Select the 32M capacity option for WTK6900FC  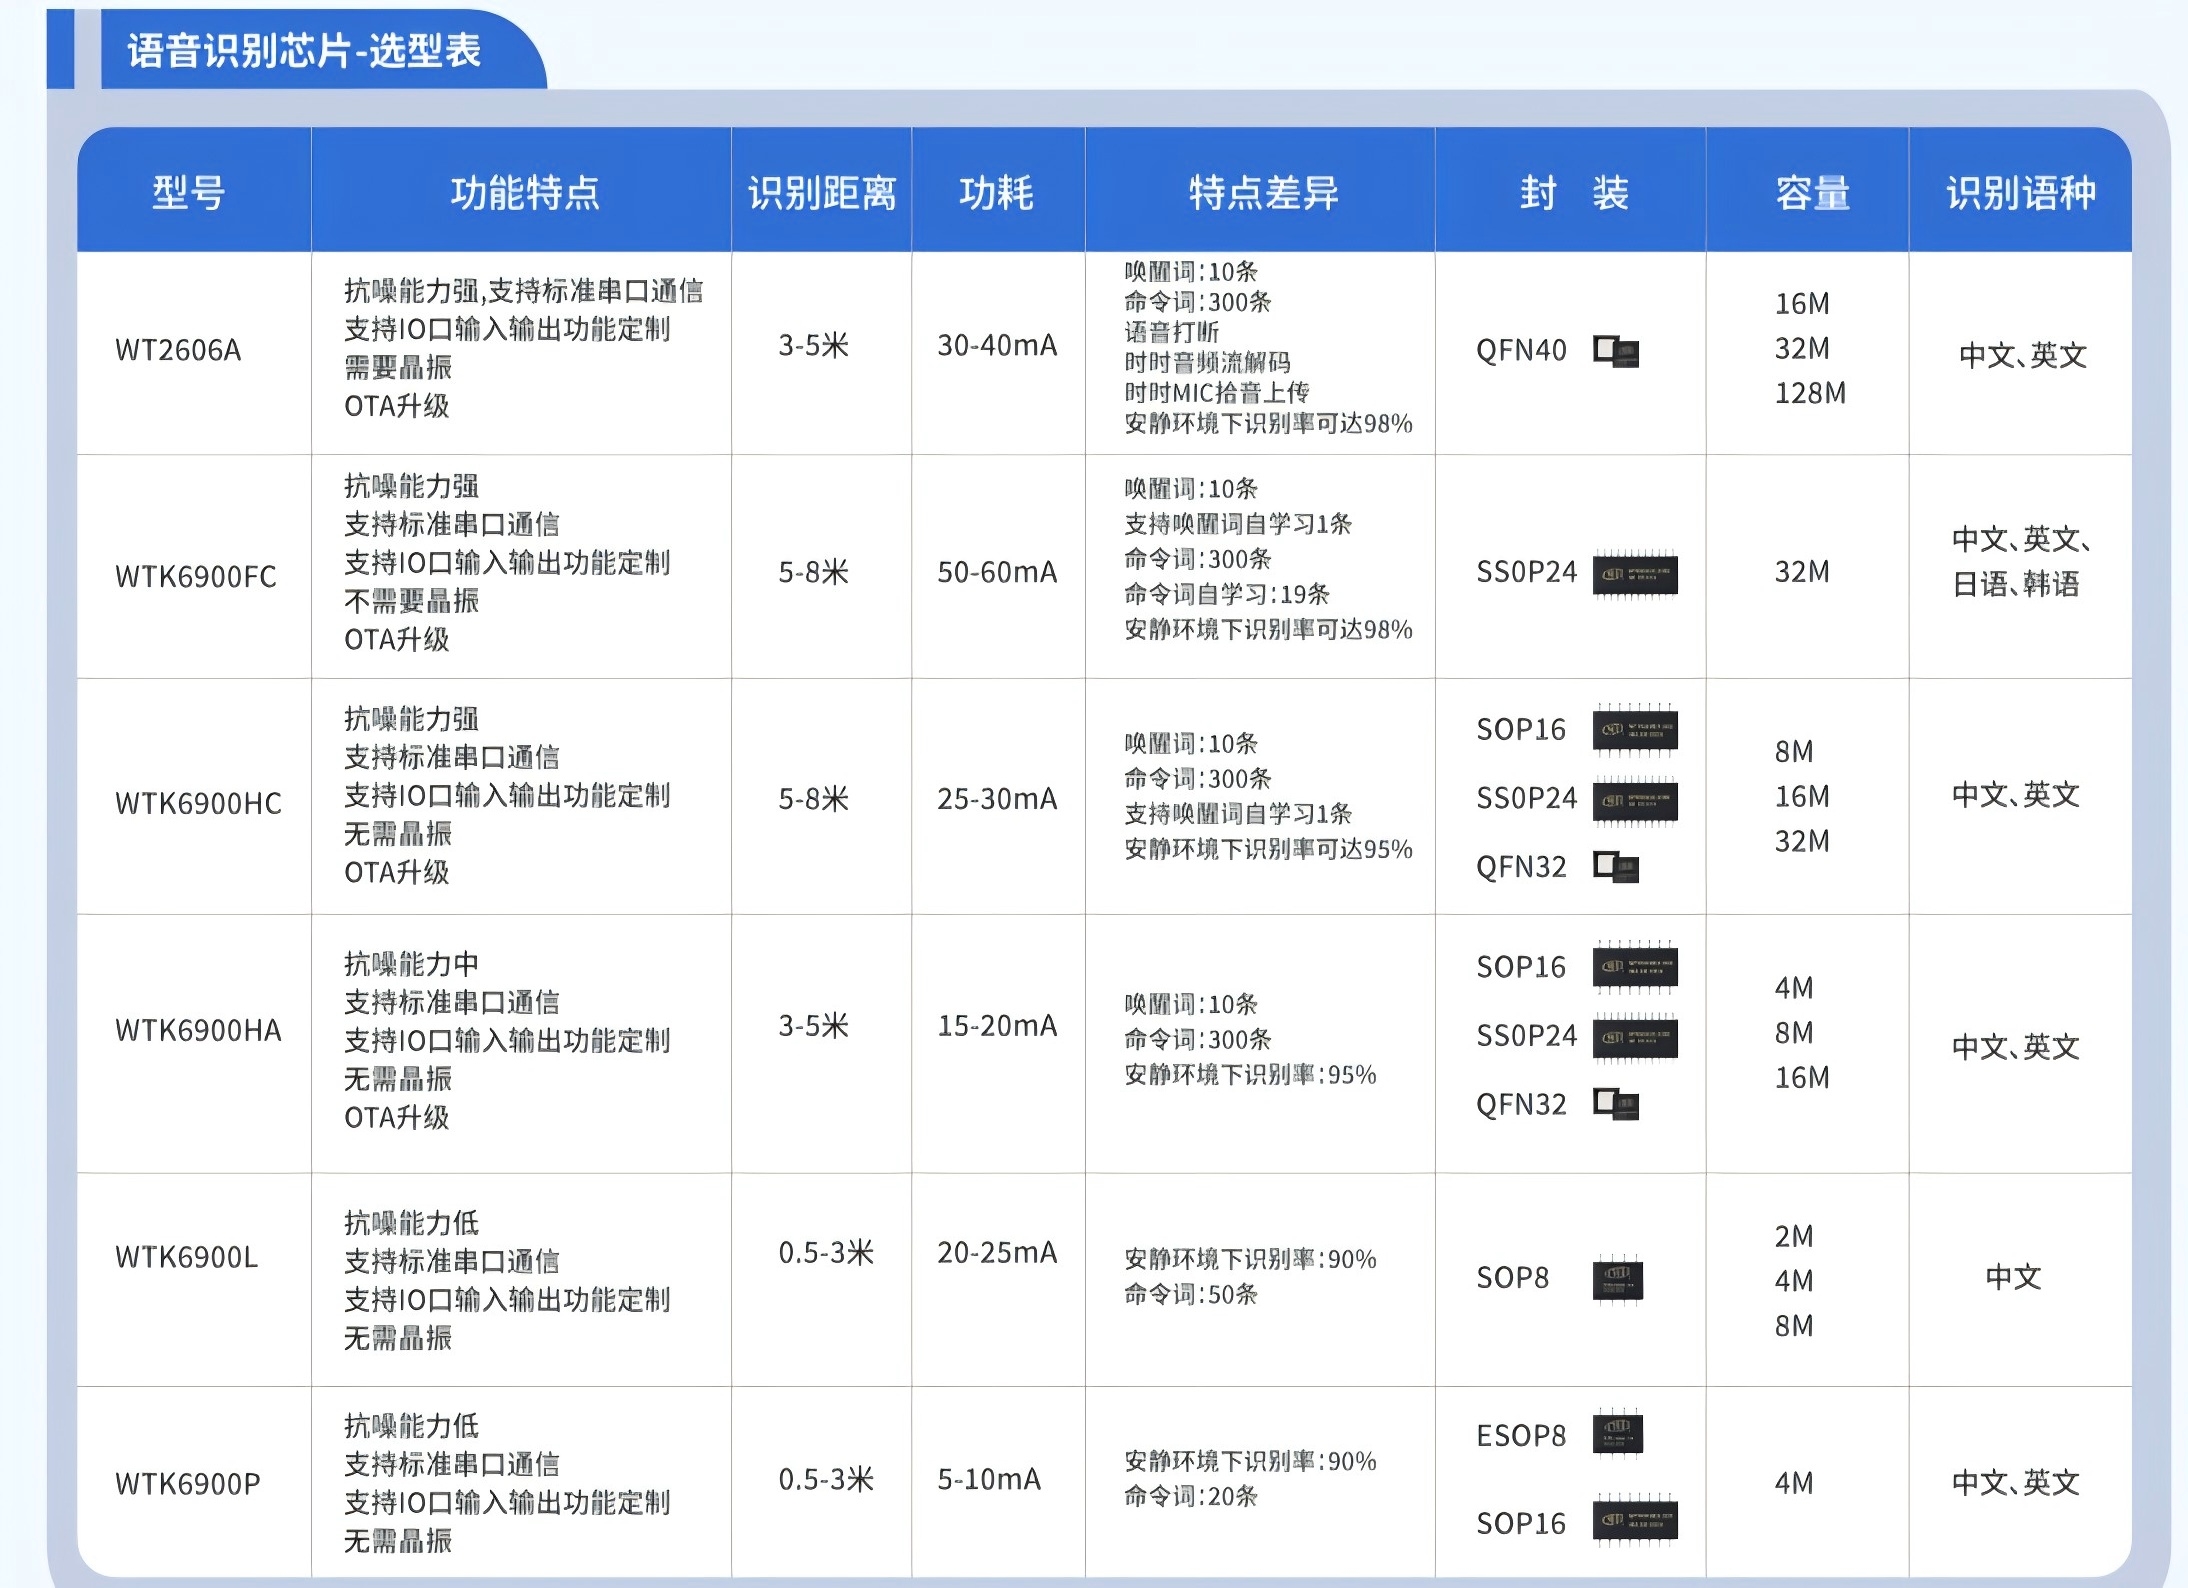[x=1801, y=573]
